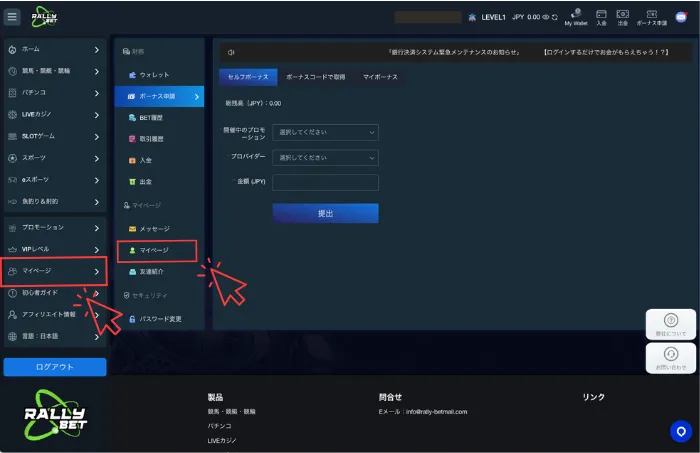Expand the マイページ sidebar item

pos(54,271)
